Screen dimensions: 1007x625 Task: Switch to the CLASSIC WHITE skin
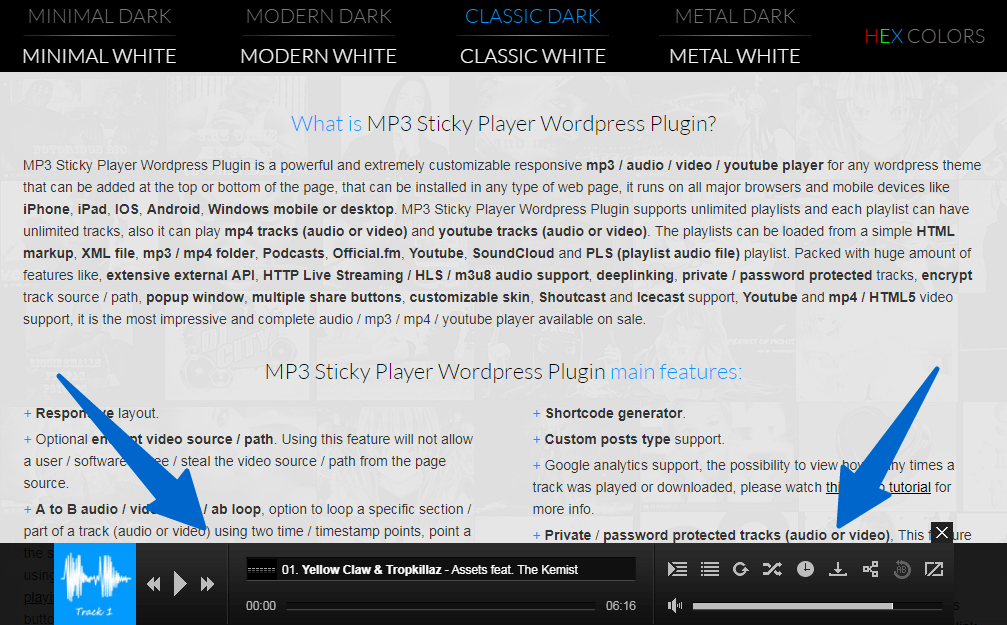[x=533, y=56]
